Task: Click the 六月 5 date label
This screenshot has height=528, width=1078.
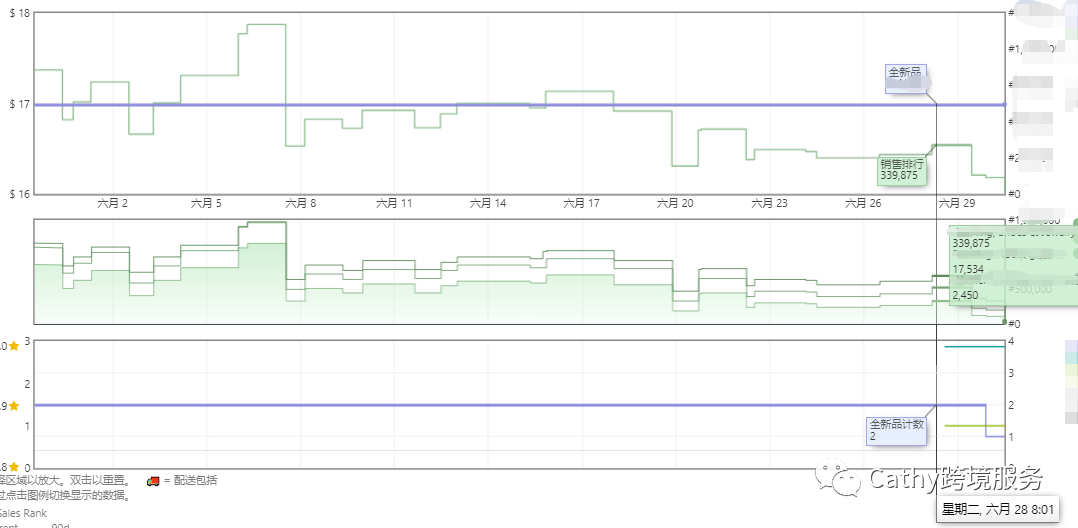Action: click(206, 204)
